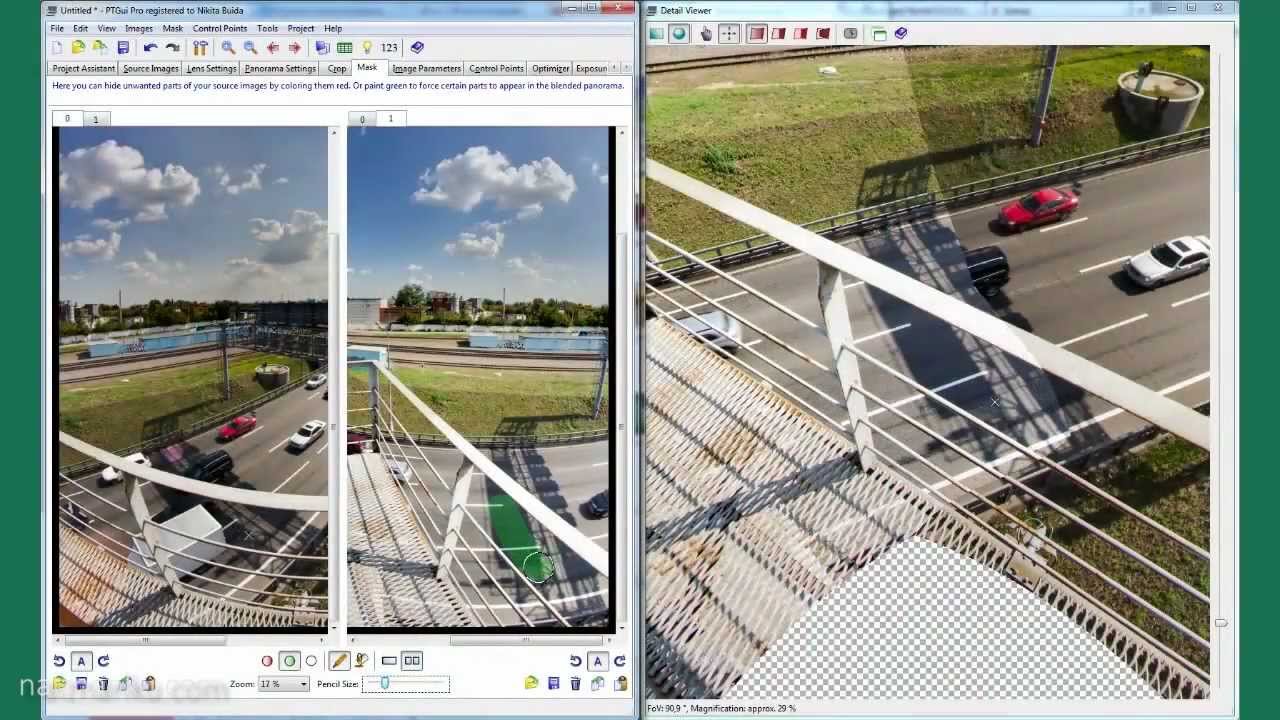Open the Help menu
The image size is (1280, 720).
333,28
